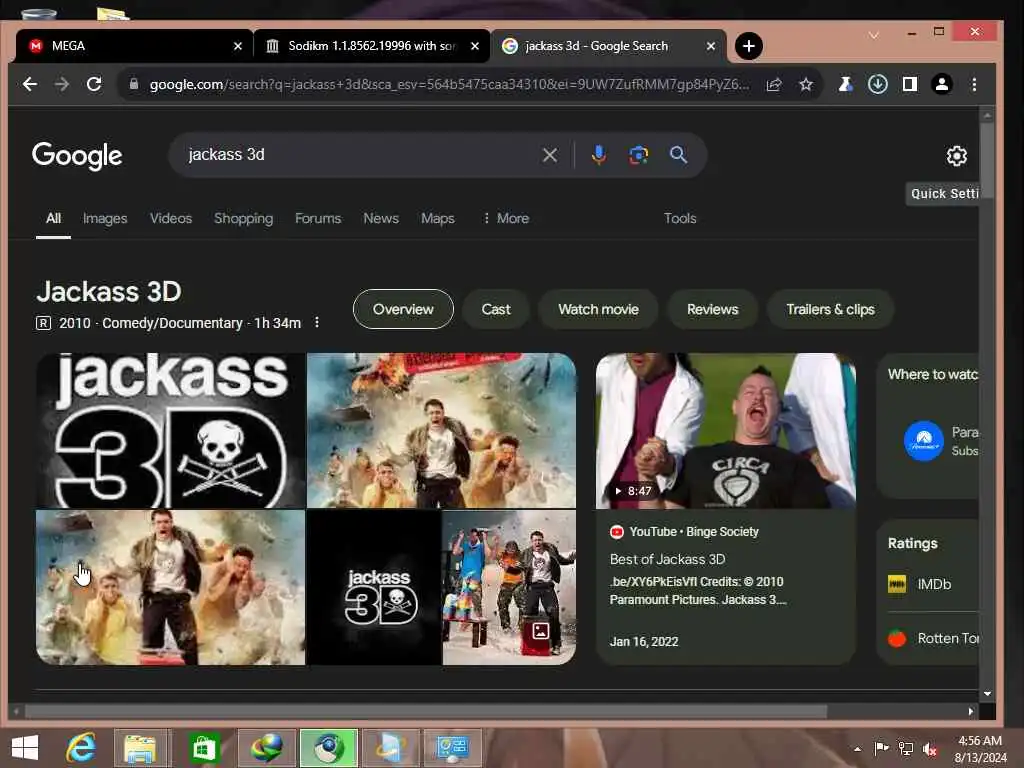Clear the search box with the X
The height and width of the screenshot is (768, 1024).
click(x=550, y=155)
